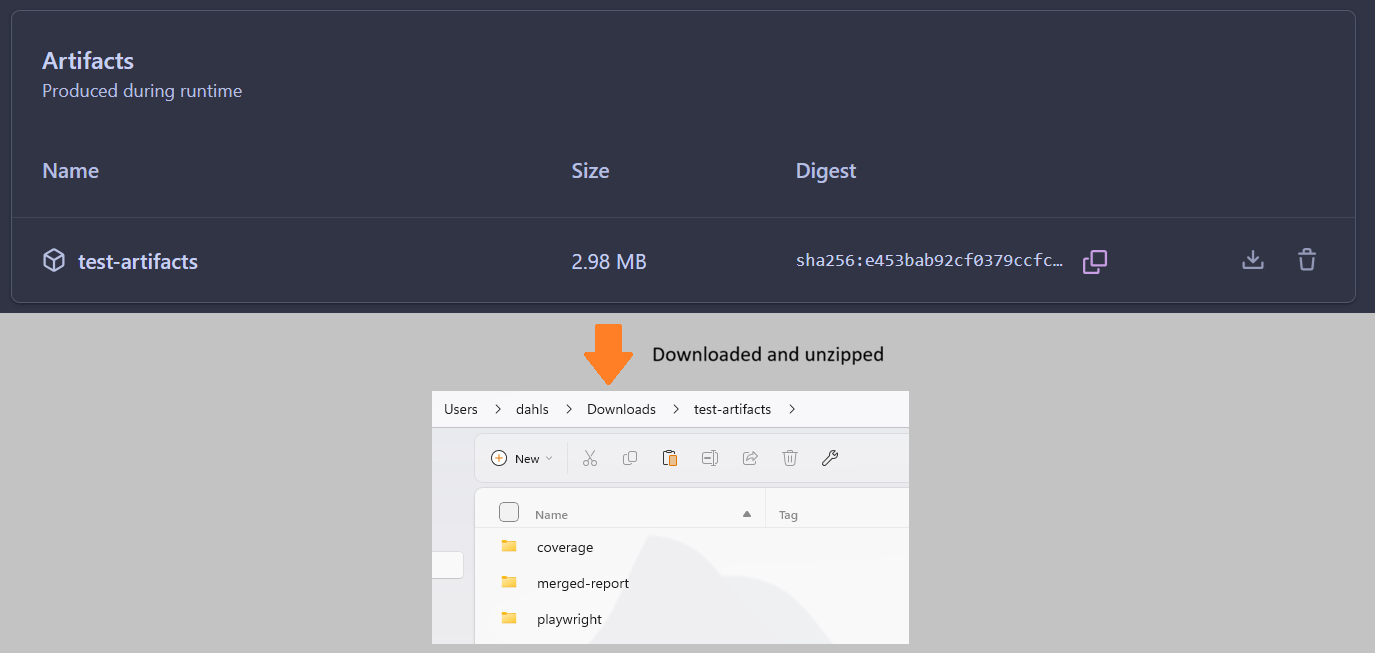Copy the sha256 digest to clipboard
Screen dimensions: 1375x653
click(x=1095, y=261)
